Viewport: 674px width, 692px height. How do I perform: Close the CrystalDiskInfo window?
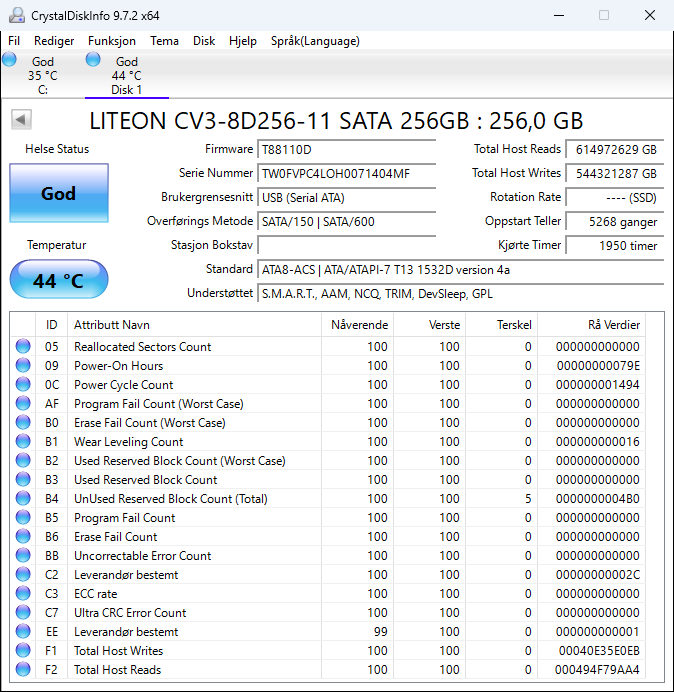[x=650, y=15]
